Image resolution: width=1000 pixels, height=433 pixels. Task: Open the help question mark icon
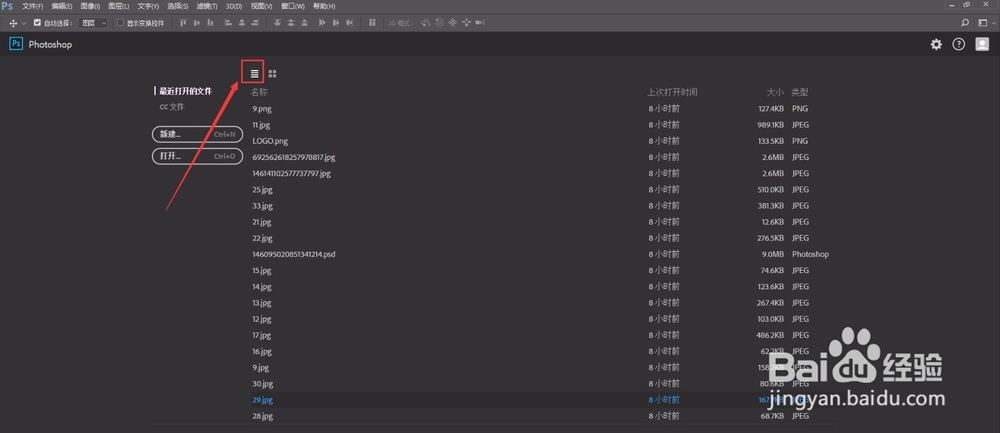[959, 44]
